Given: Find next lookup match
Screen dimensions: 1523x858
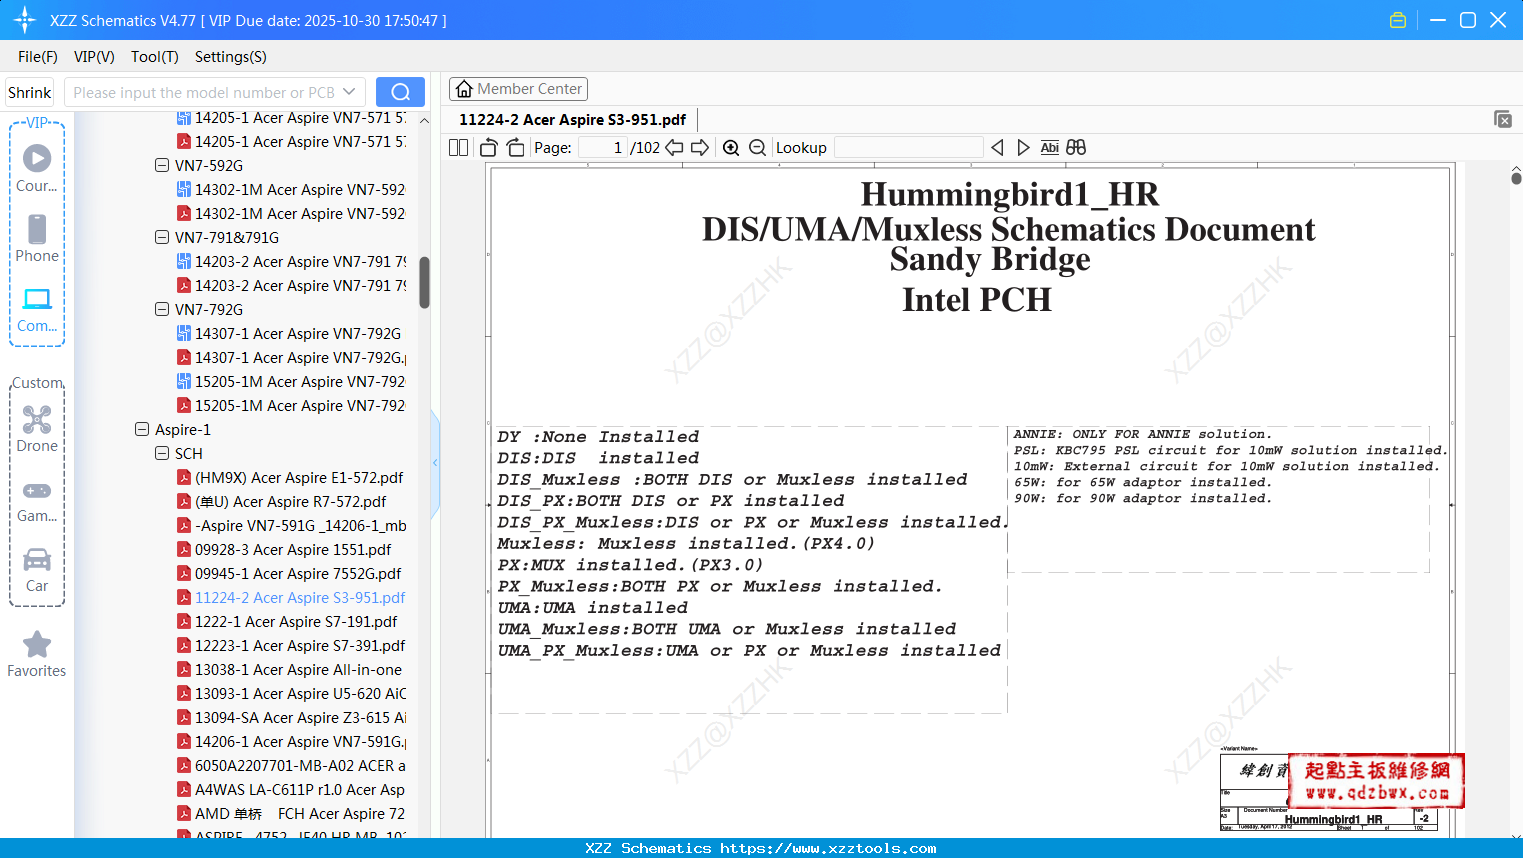Looking at the screenshot, I should [x=1023, y=148].
